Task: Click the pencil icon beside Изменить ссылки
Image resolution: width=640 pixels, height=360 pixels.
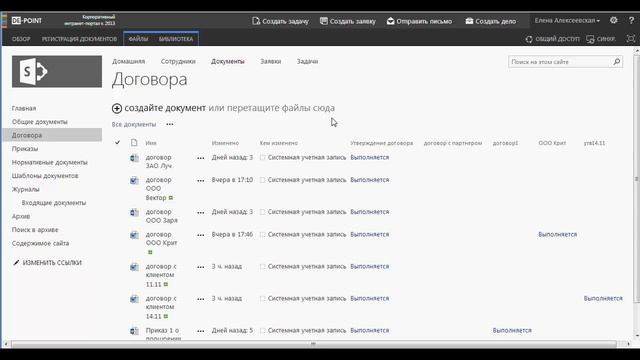Action: pyautogui.click(x=16, y=262)
